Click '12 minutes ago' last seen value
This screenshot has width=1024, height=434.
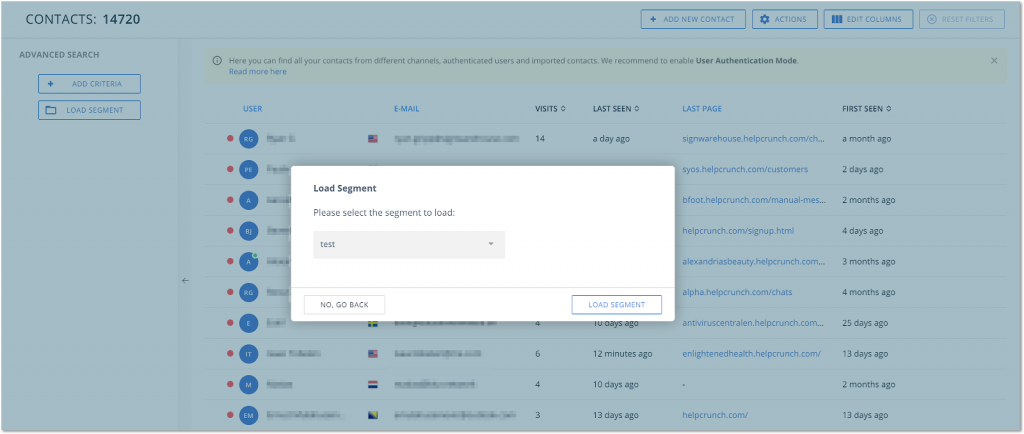pyautogui.click(x=622, y=354)
